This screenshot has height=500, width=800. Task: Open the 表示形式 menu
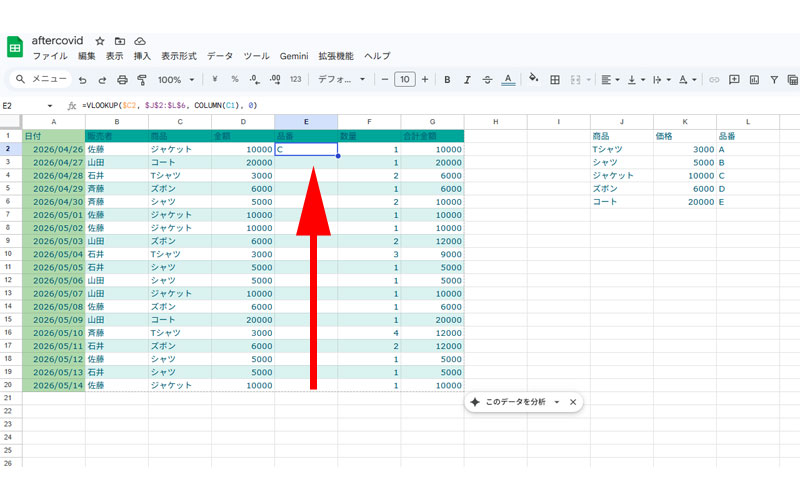tap(179, 56)
